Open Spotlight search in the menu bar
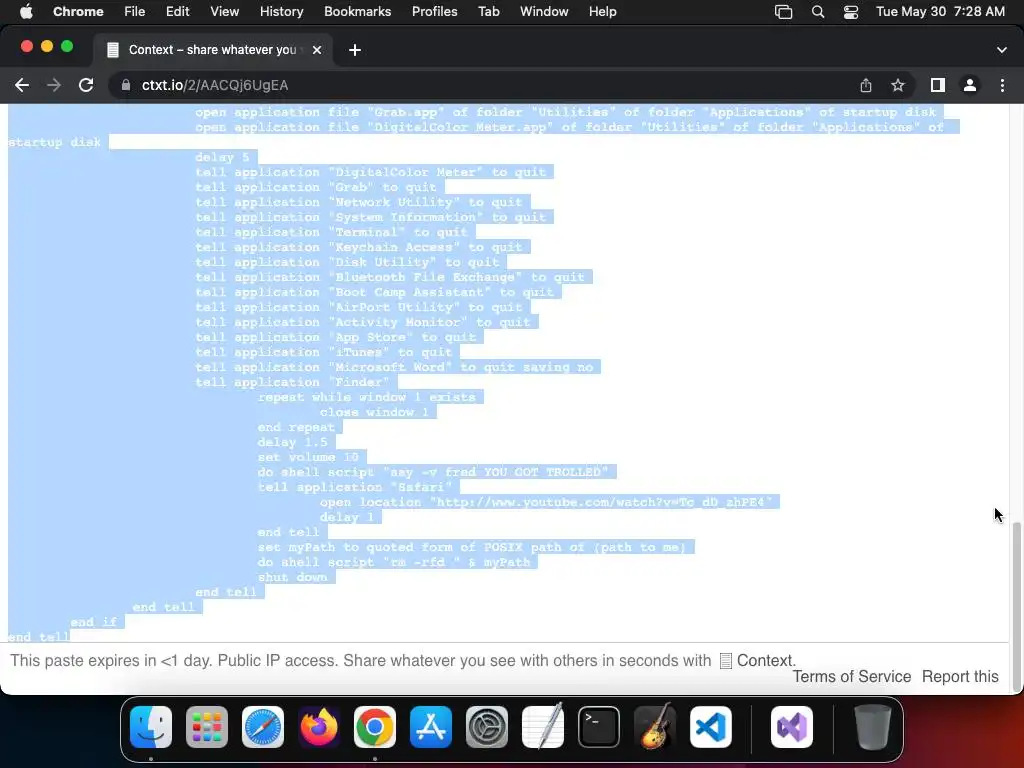 click(818, 12)
